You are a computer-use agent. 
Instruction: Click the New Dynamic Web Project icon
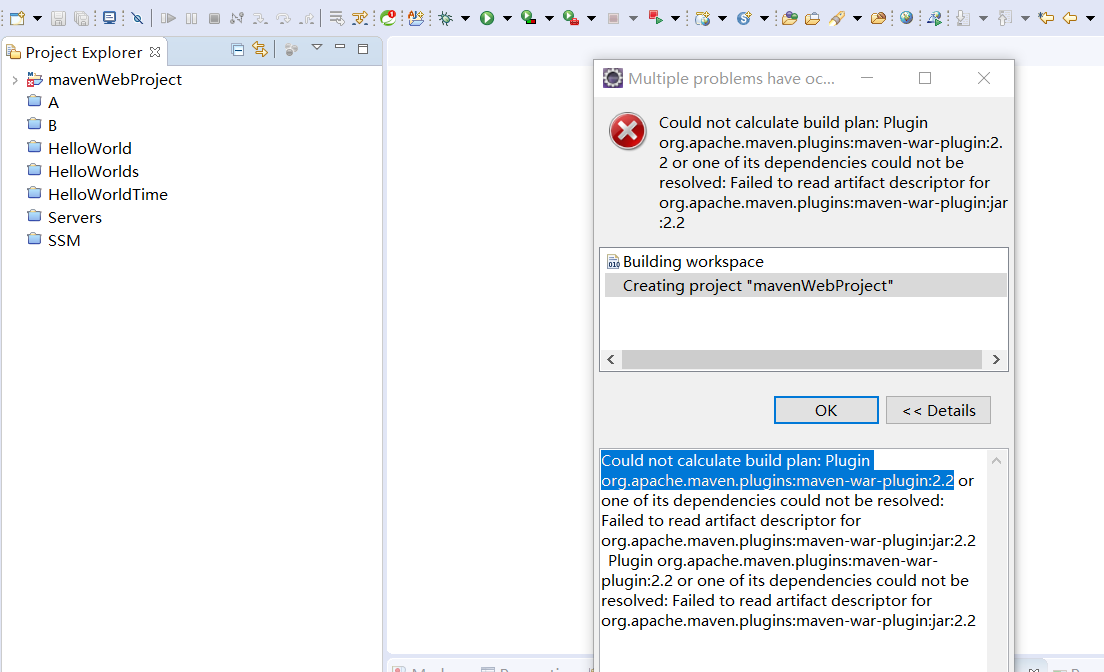pyautogui.click(x=702, y=18)
